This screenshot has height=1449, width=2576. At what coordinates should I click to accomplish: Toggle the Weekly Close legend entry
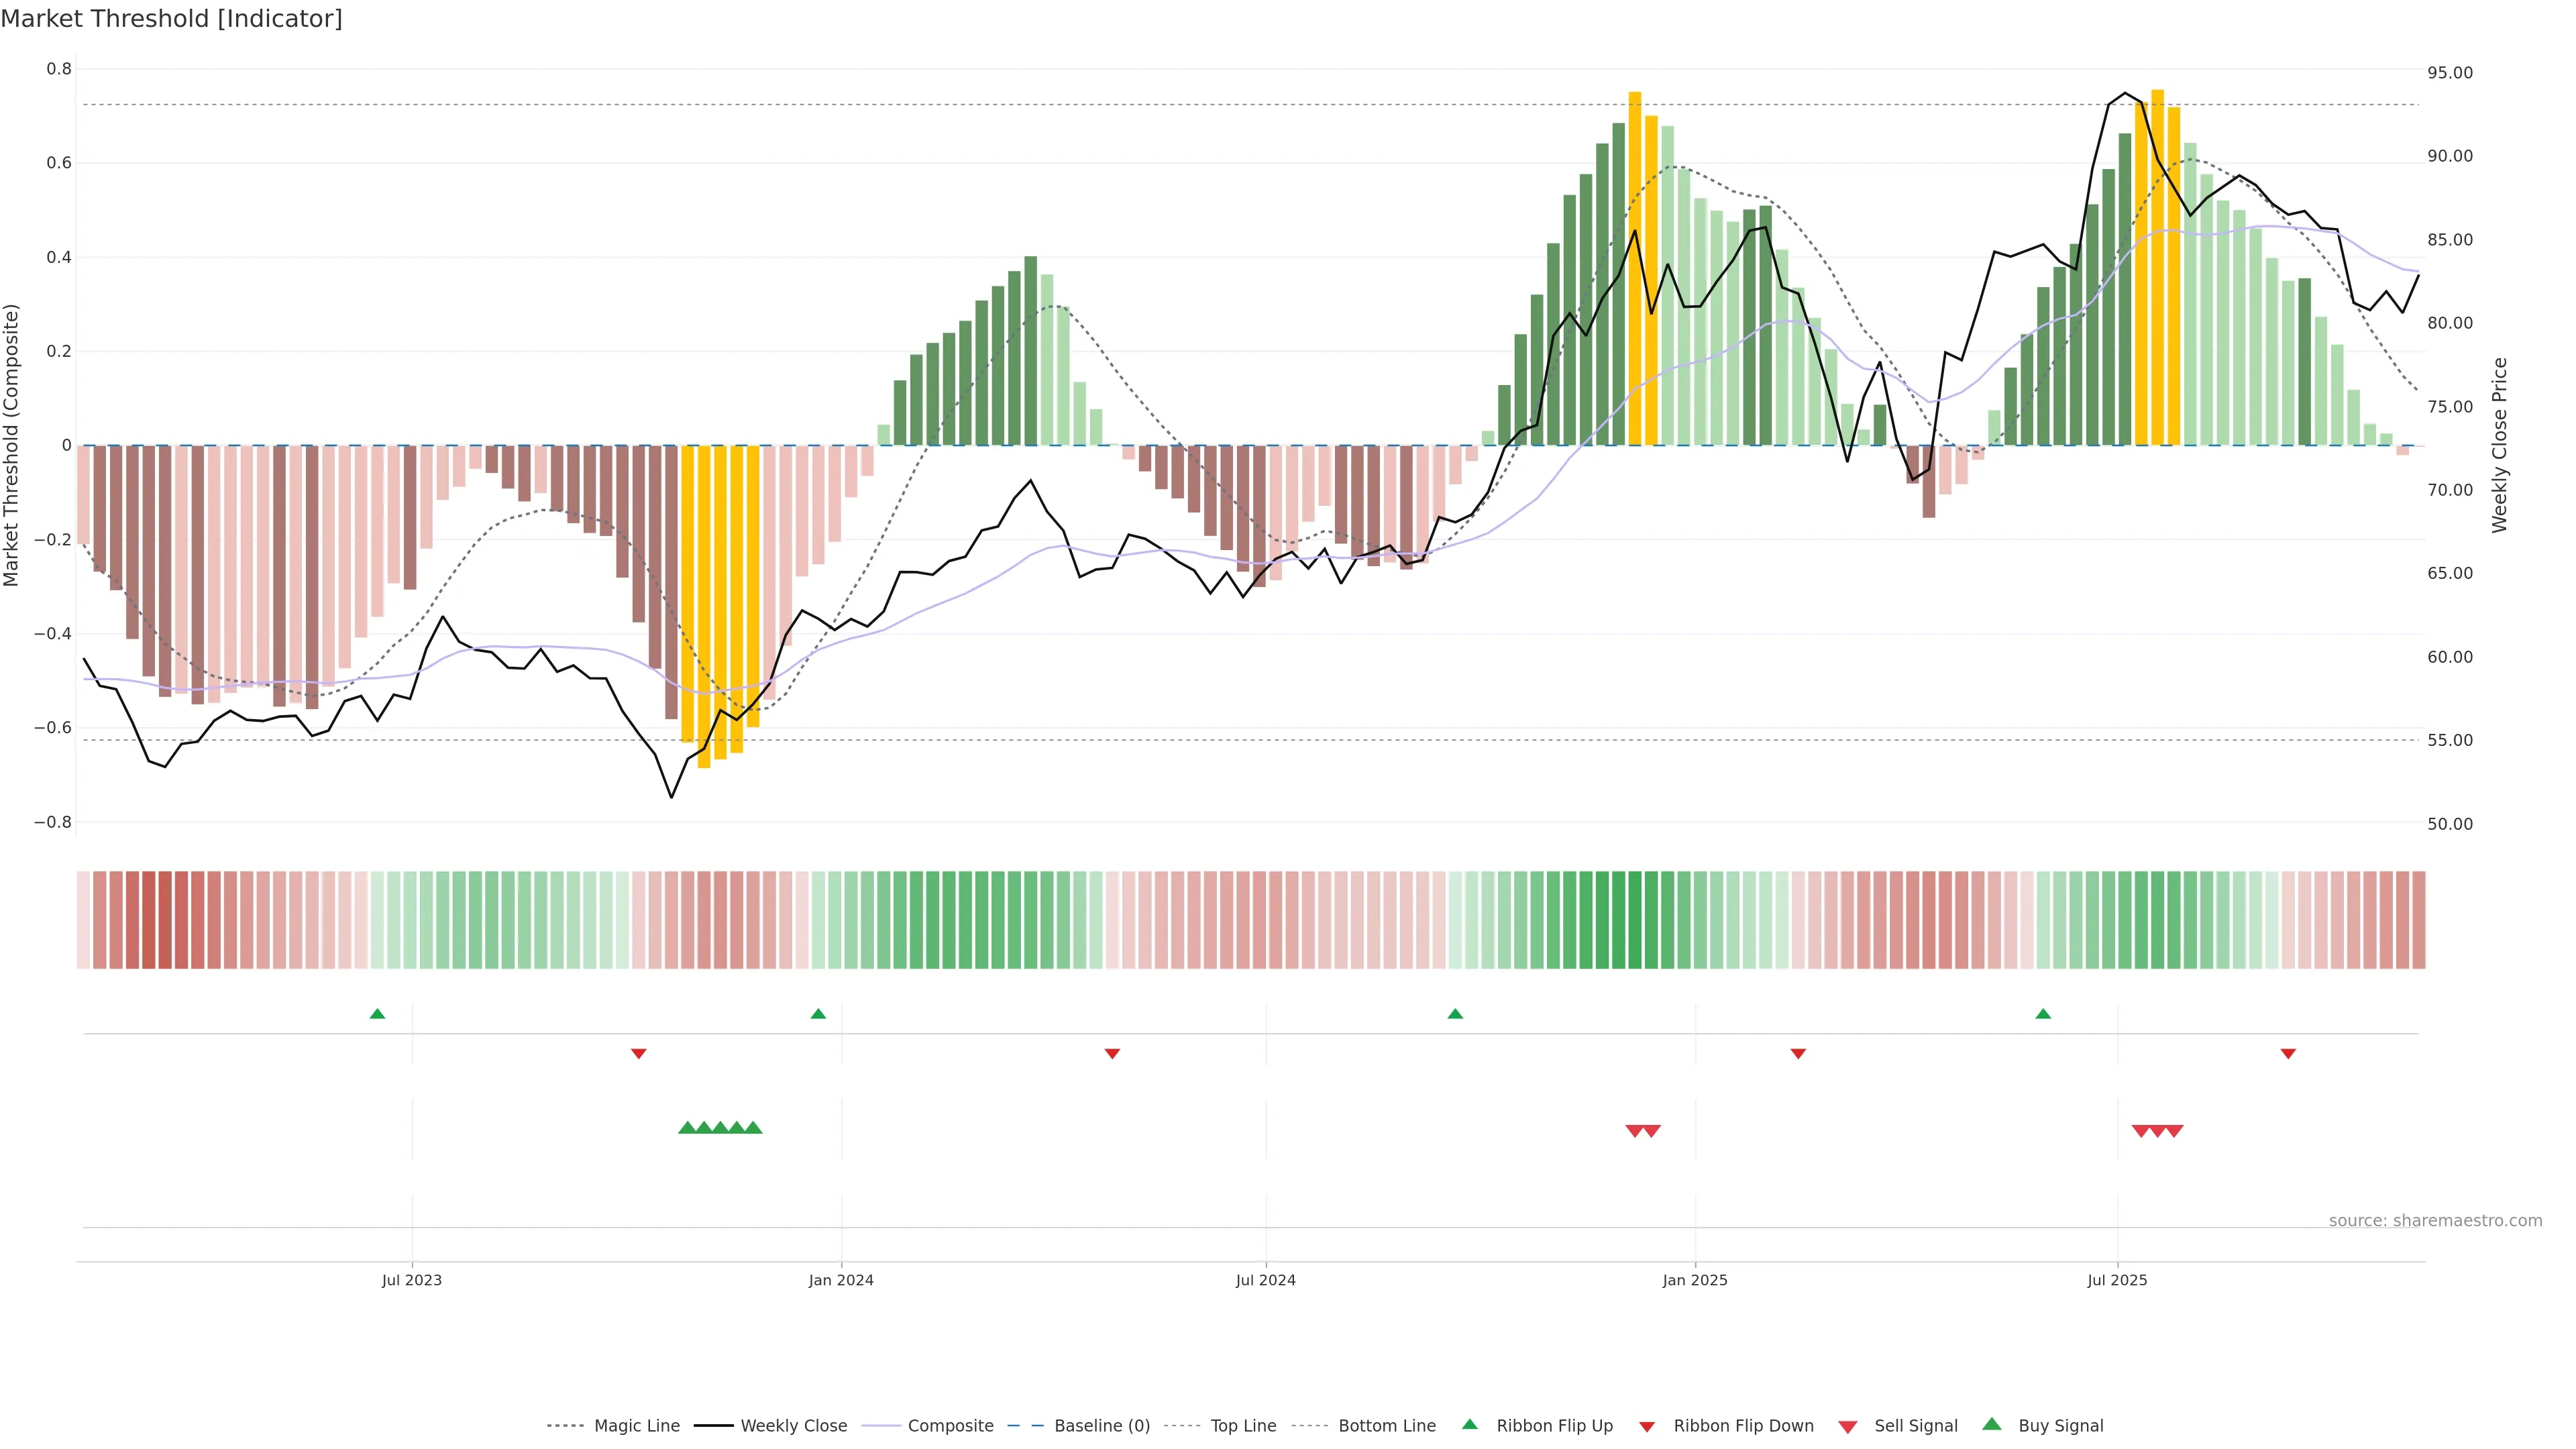click(x=793, y=1426)
